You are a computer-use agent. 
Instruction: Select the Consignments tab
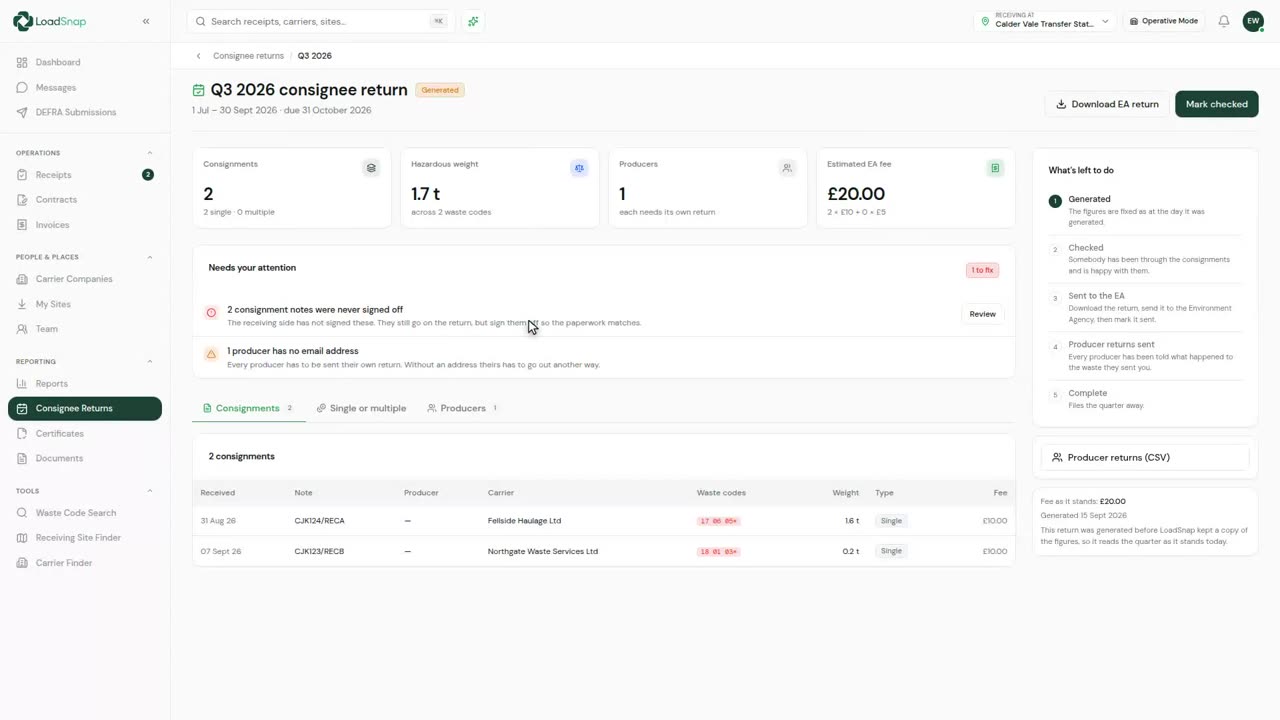pyautogui.click(x=248, y=408)
